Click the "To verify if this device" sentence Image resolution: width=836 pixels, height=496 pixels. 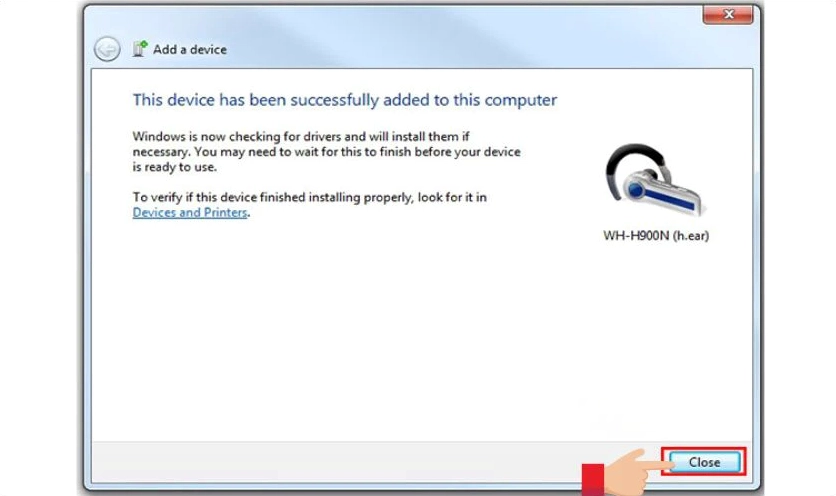click(309, 197)
